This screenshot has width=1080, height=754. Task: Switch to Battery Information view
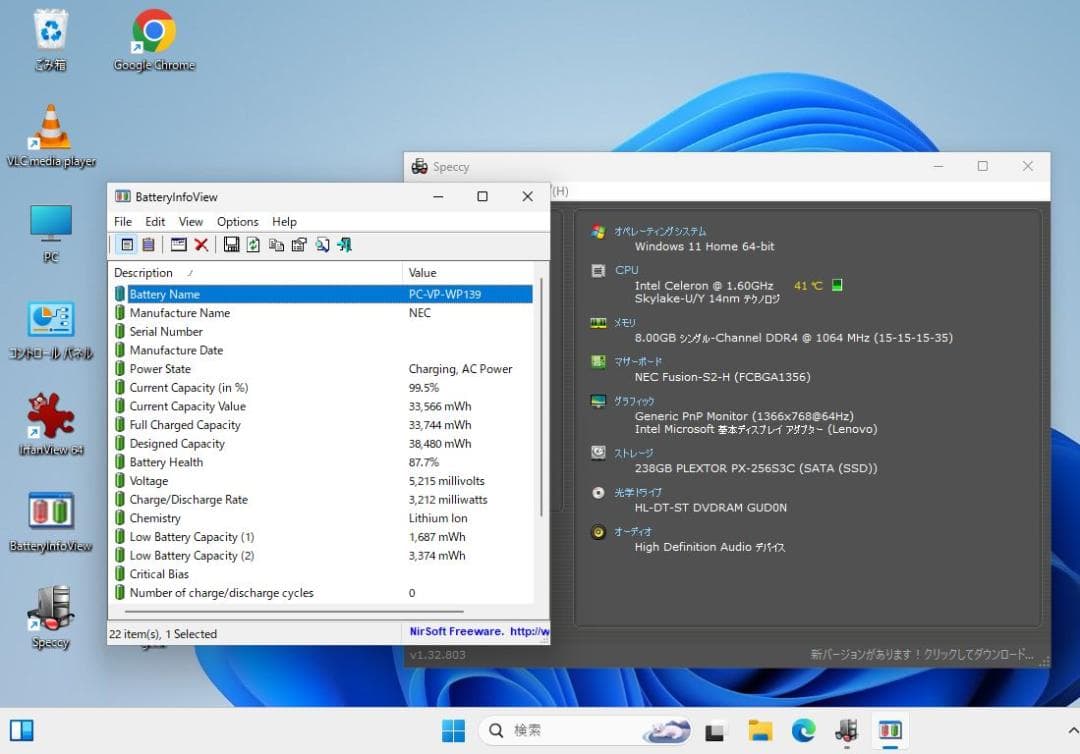[x=126, y=244]
